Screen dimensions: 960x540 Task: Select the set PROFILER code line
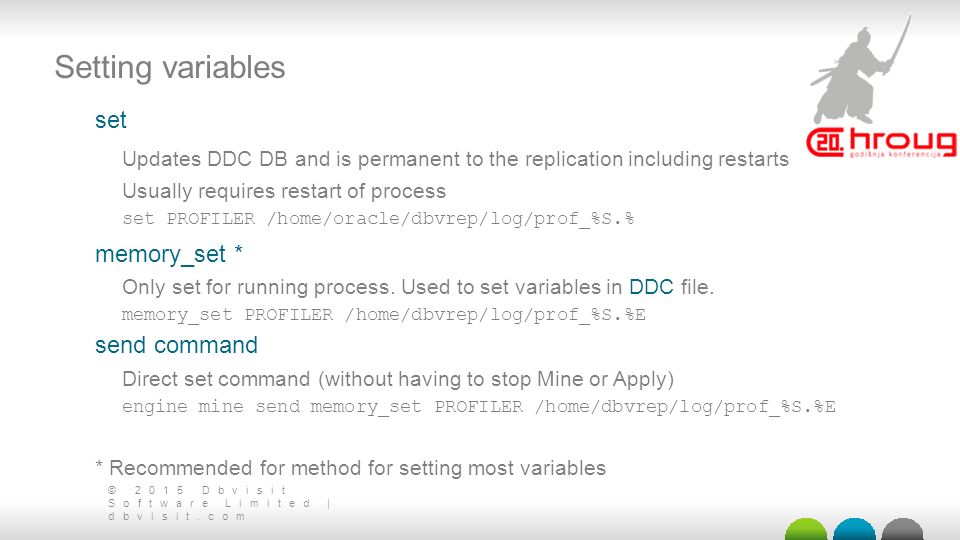coord(378,219)
